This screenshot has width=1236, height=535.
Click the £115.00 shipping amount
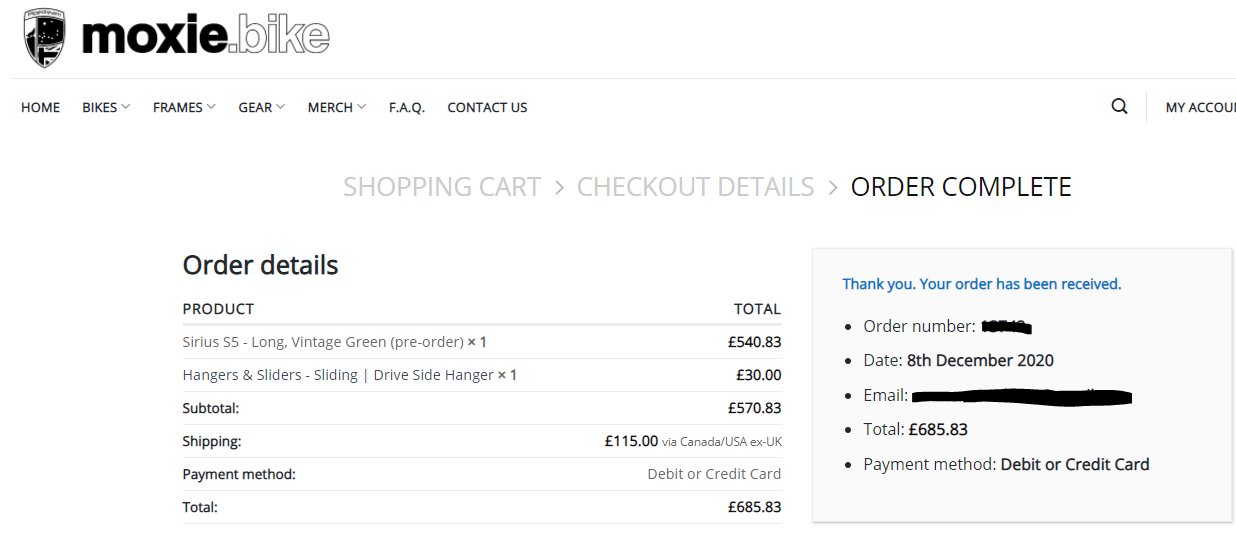[x=631, y=441]
